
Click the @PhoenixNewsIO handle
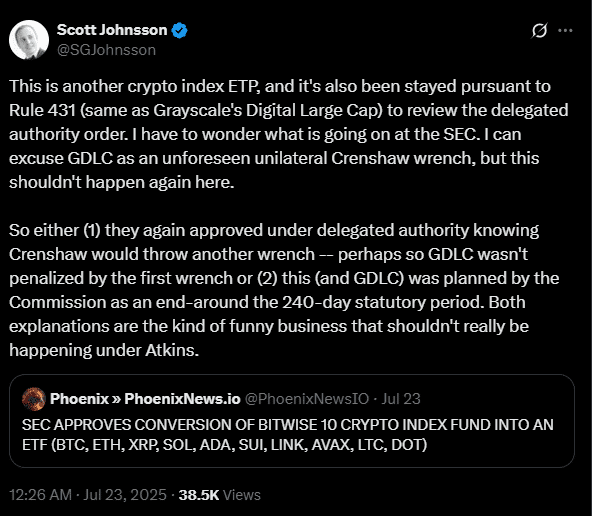(307, 399)
